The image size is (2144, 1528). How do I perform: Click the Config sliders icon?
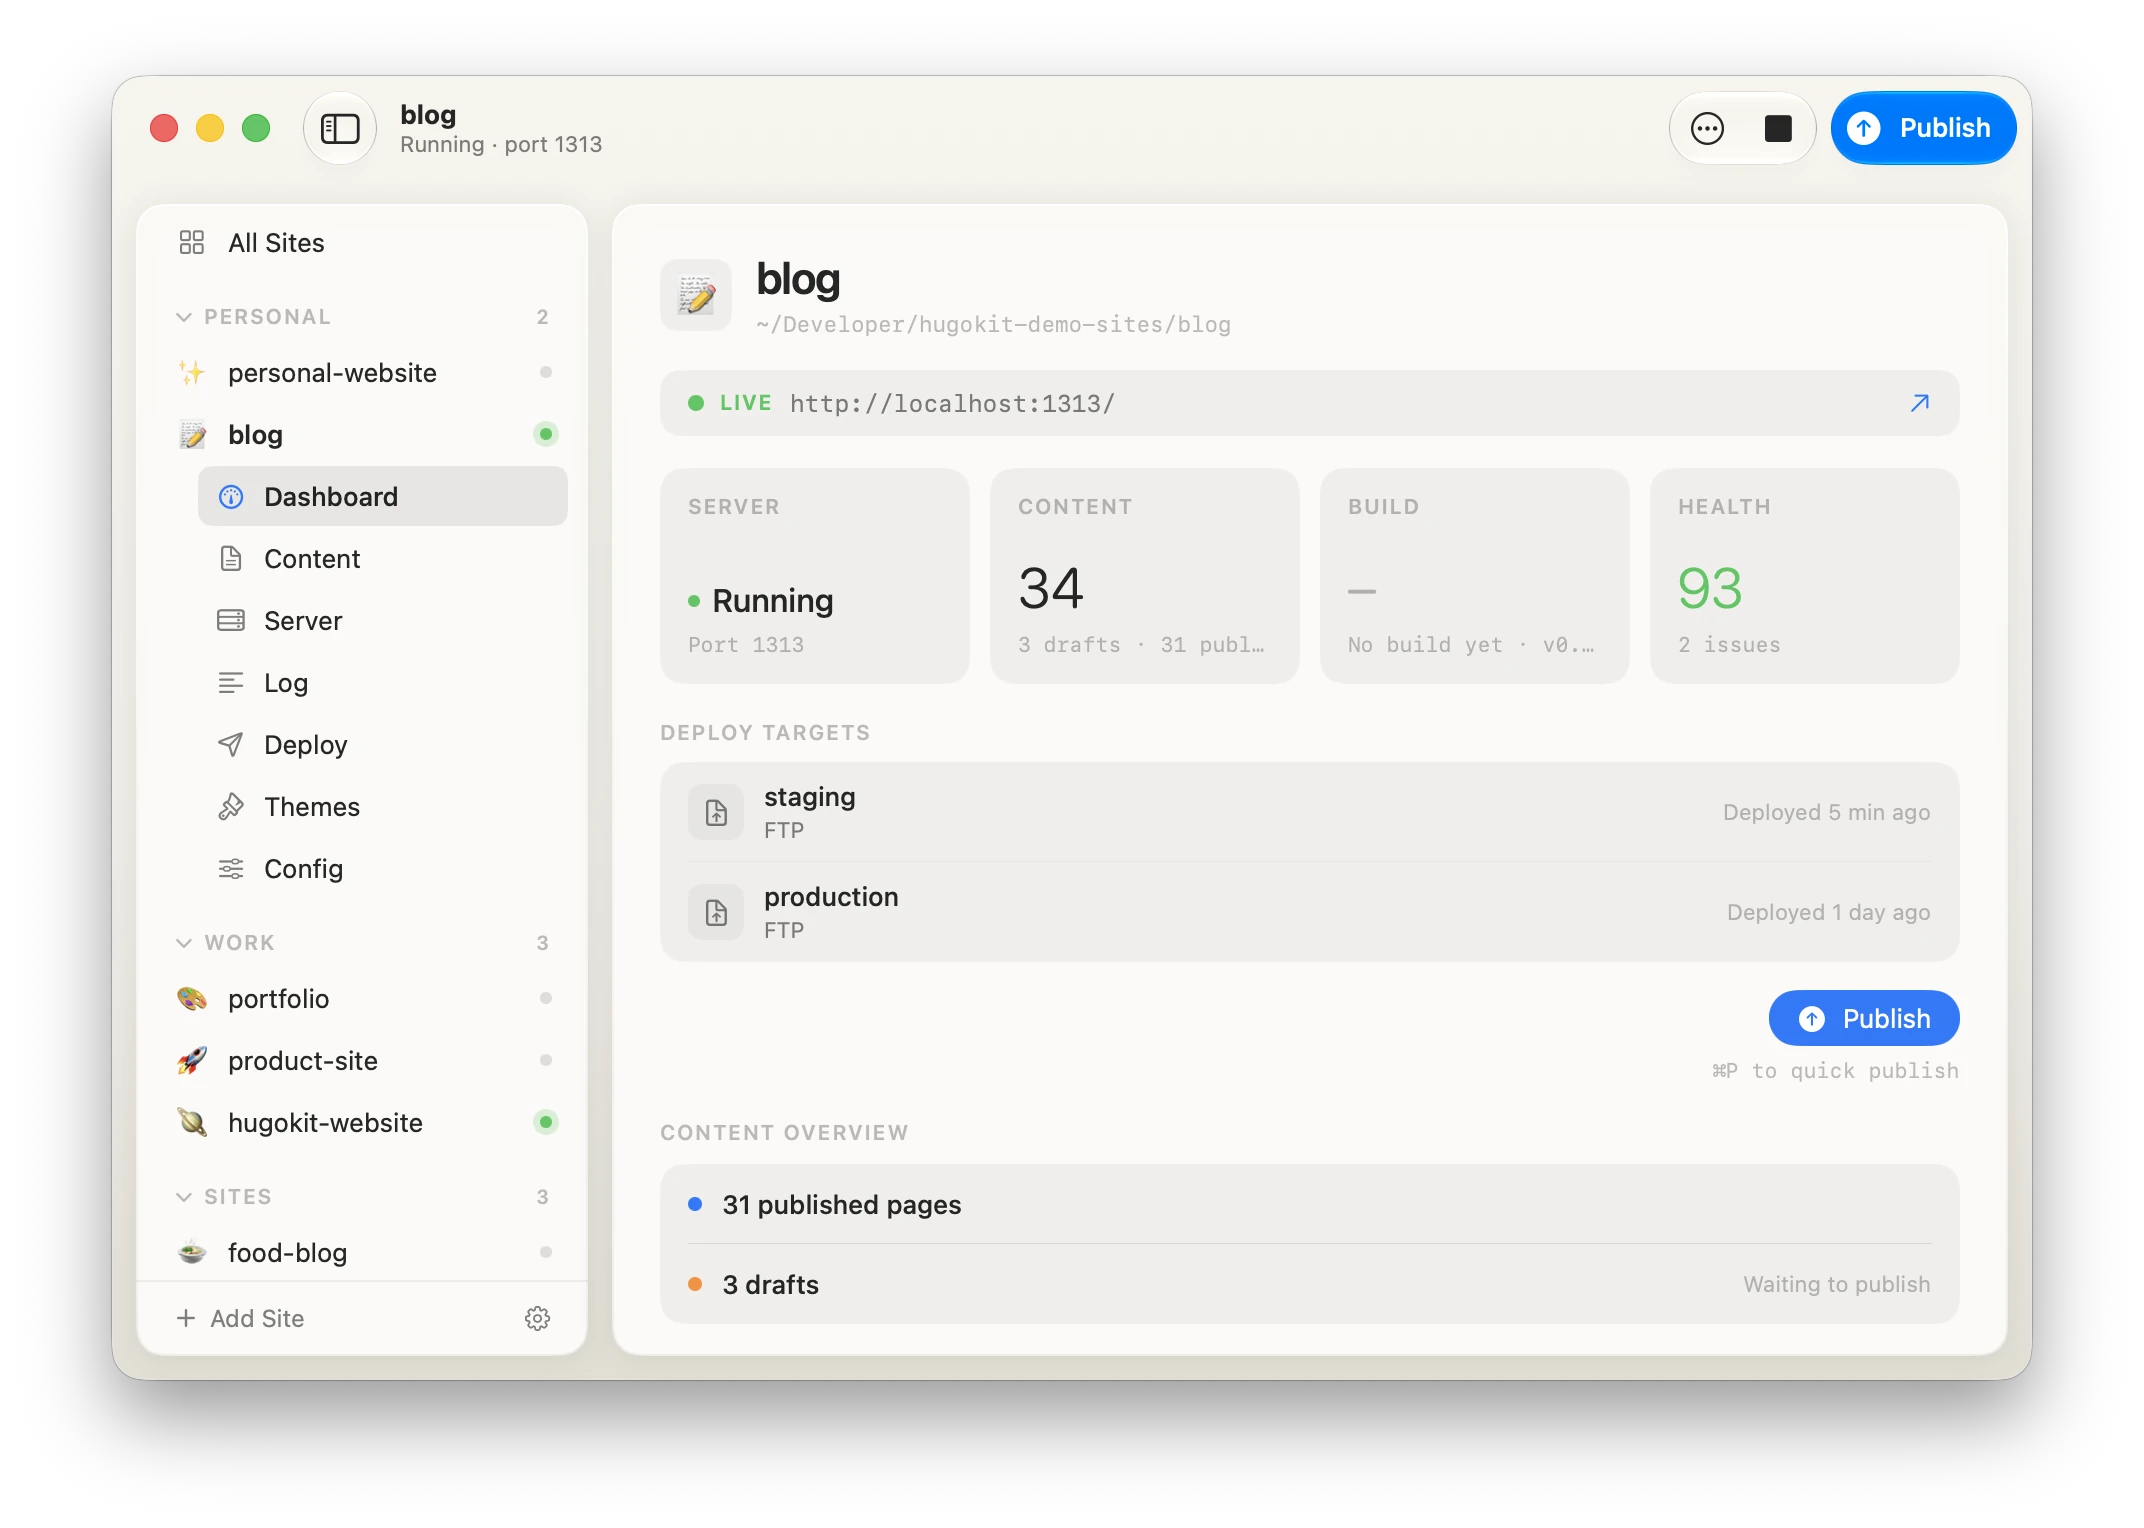click(231, 869)
